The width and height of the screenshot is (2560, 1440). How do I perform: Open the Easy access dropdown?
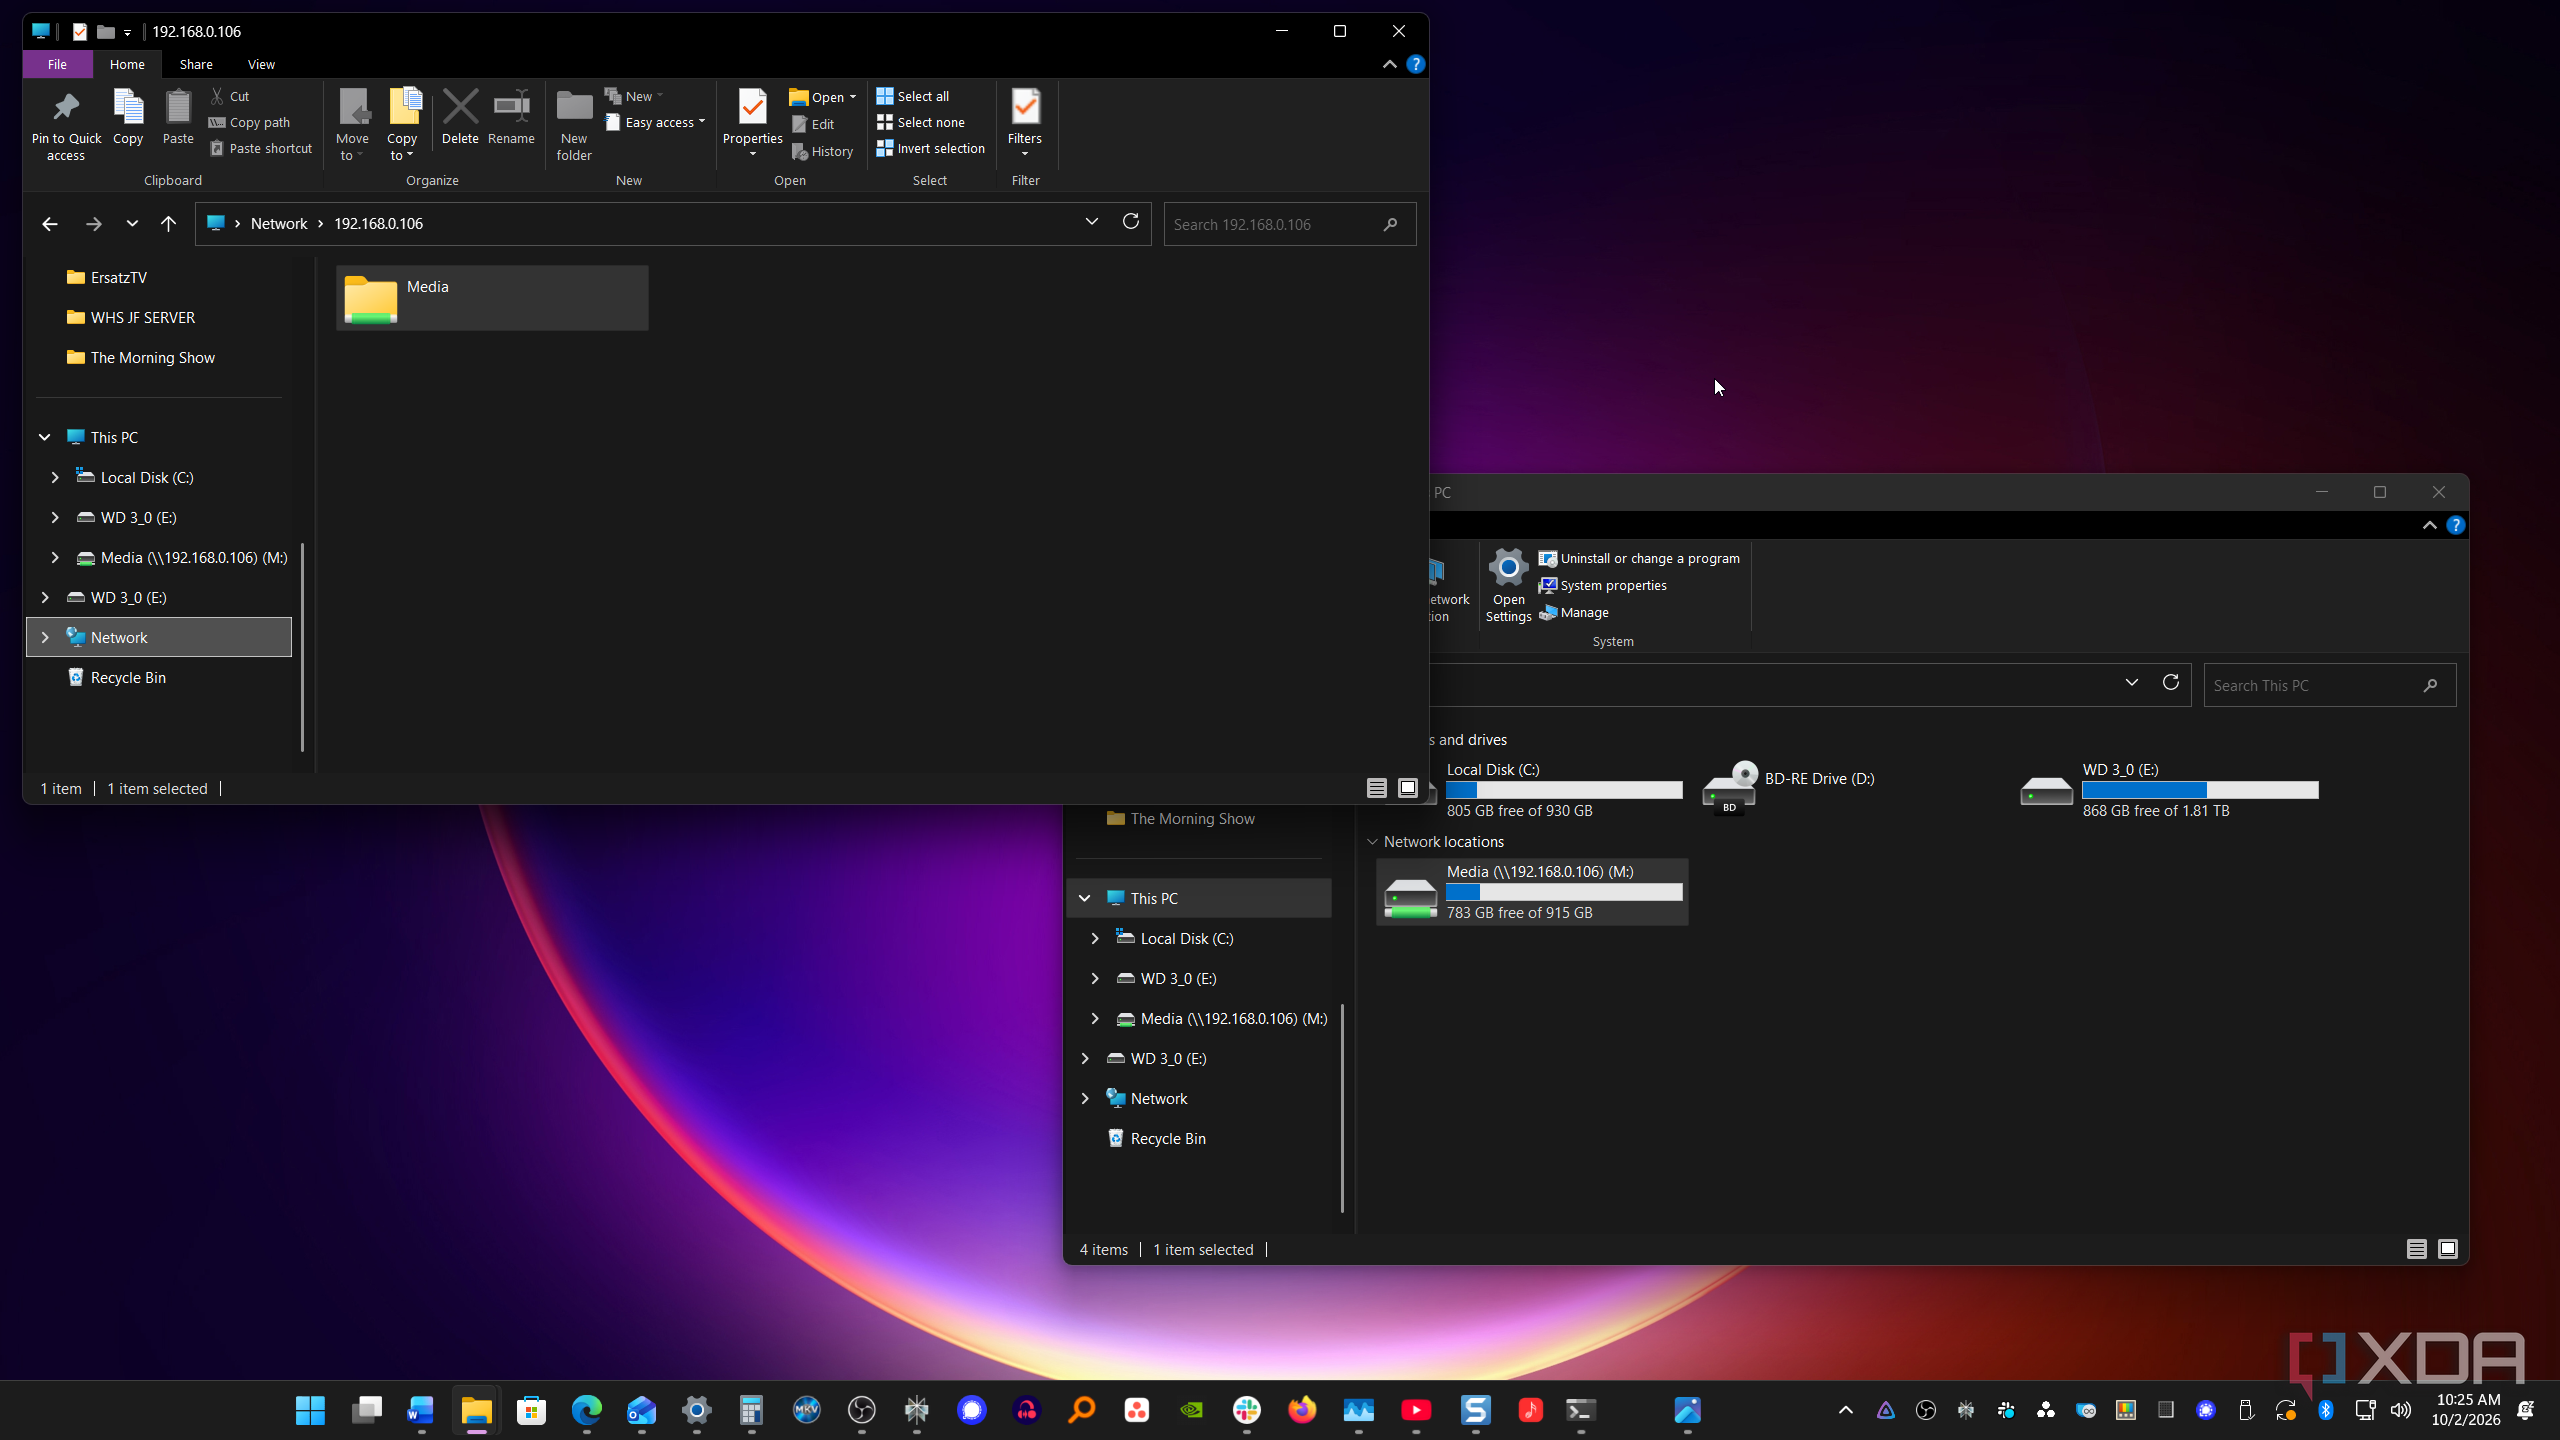(x=655, y=123)
